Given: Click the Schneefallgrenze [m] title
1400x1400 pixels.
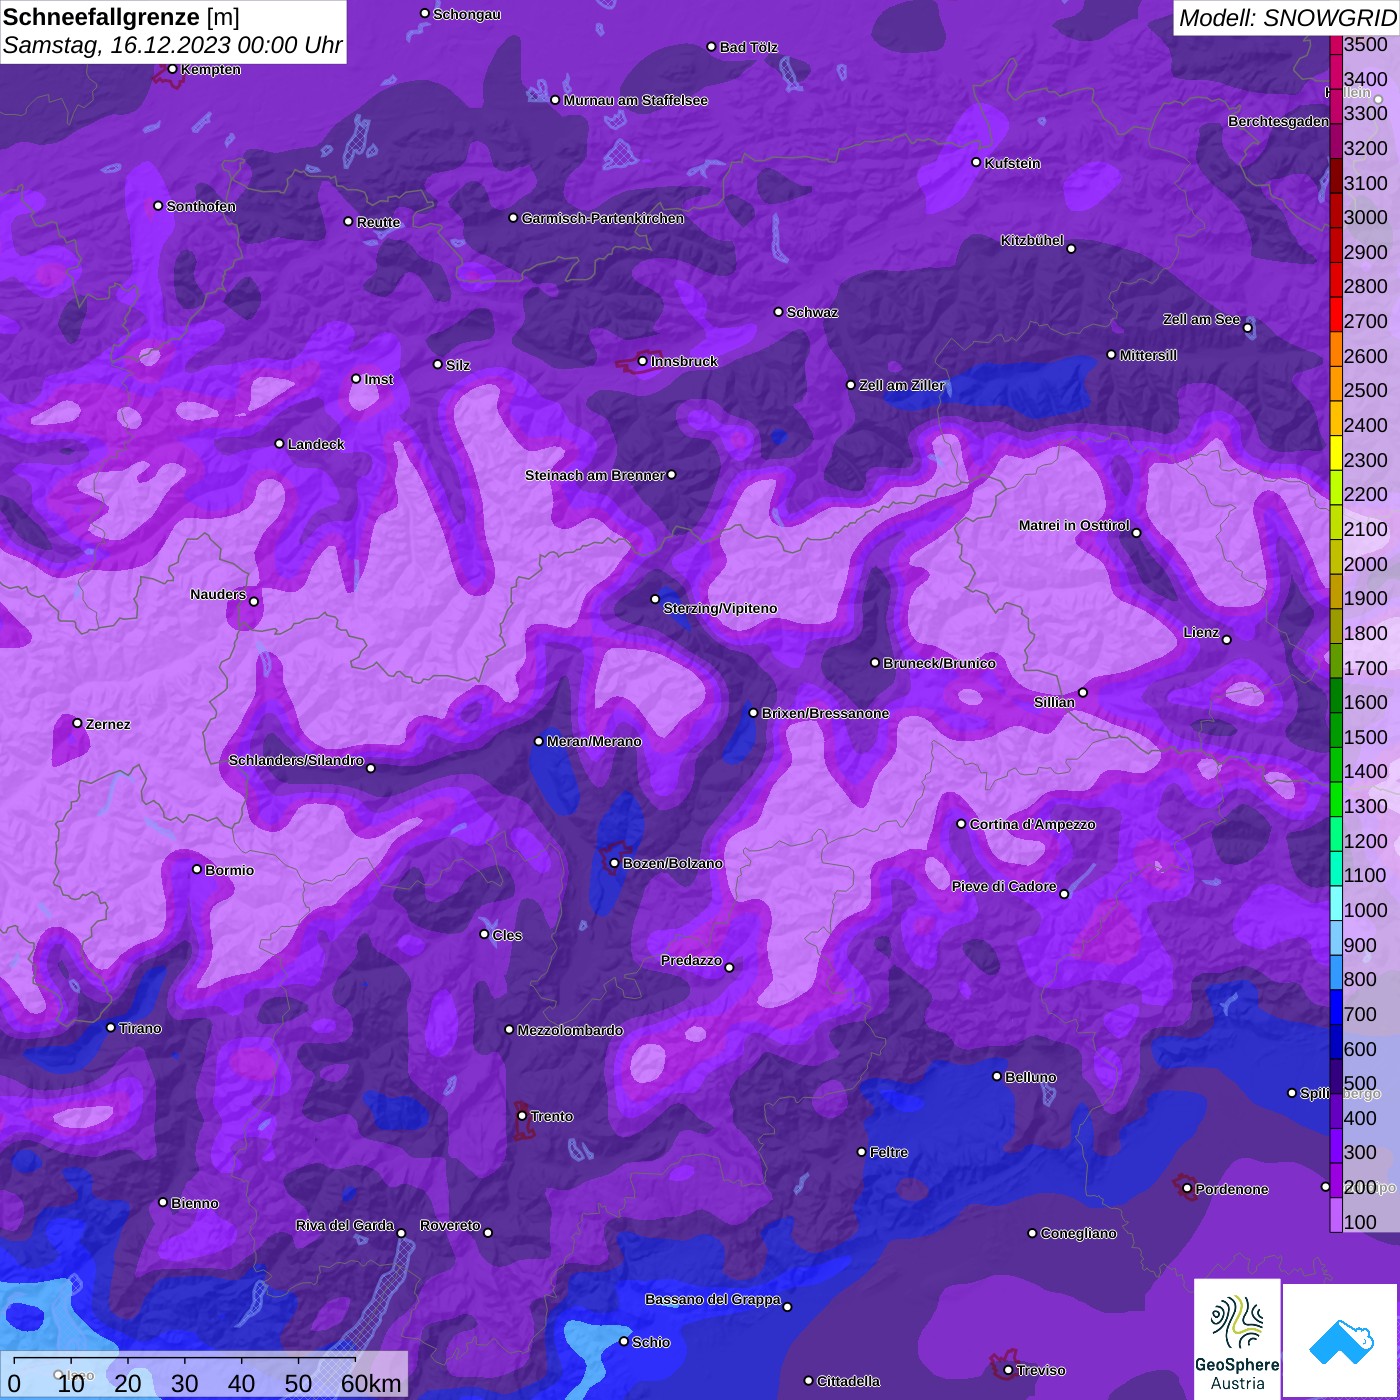Looking at the screenshot, I should 121,17.
